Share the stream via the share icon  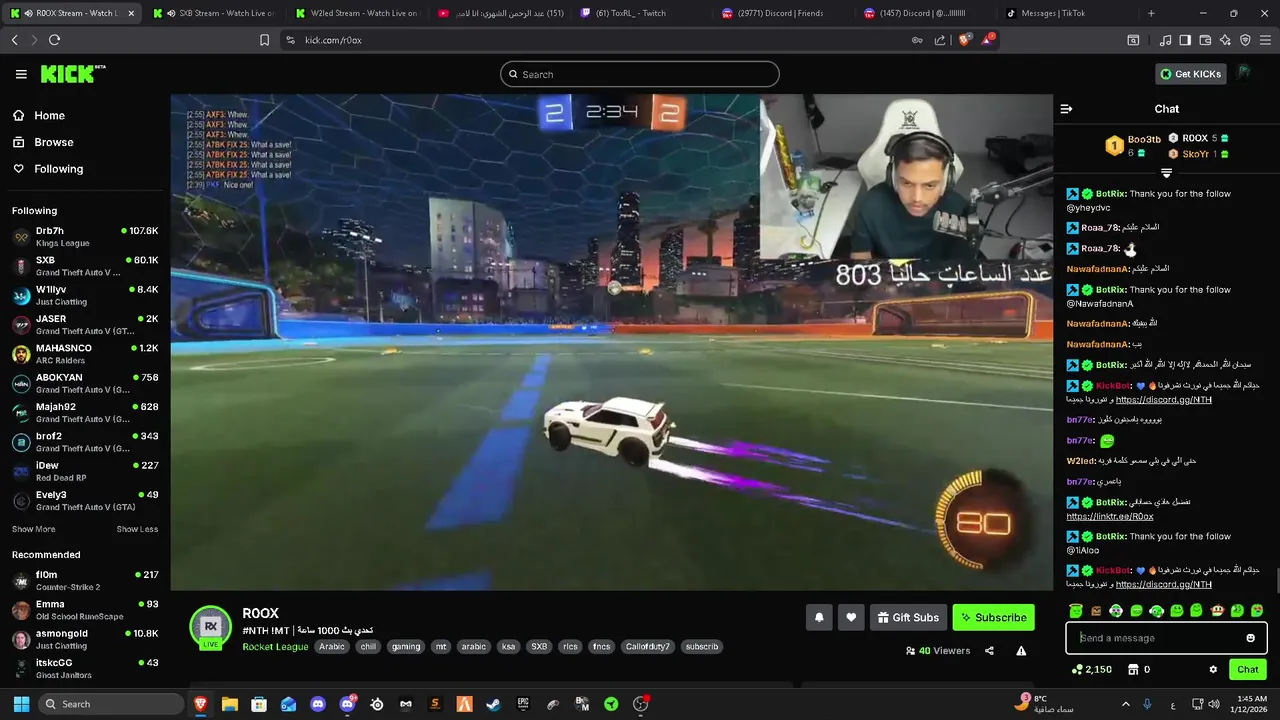[x=989, y=651]
